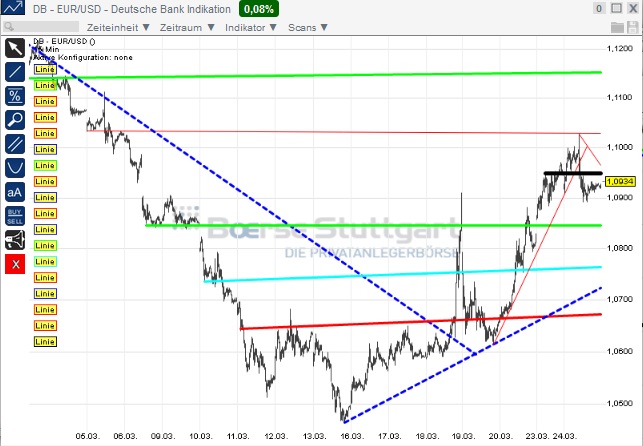
Task: Select the thick red support line
Action: pyautogui.click(x=421, y=321)
